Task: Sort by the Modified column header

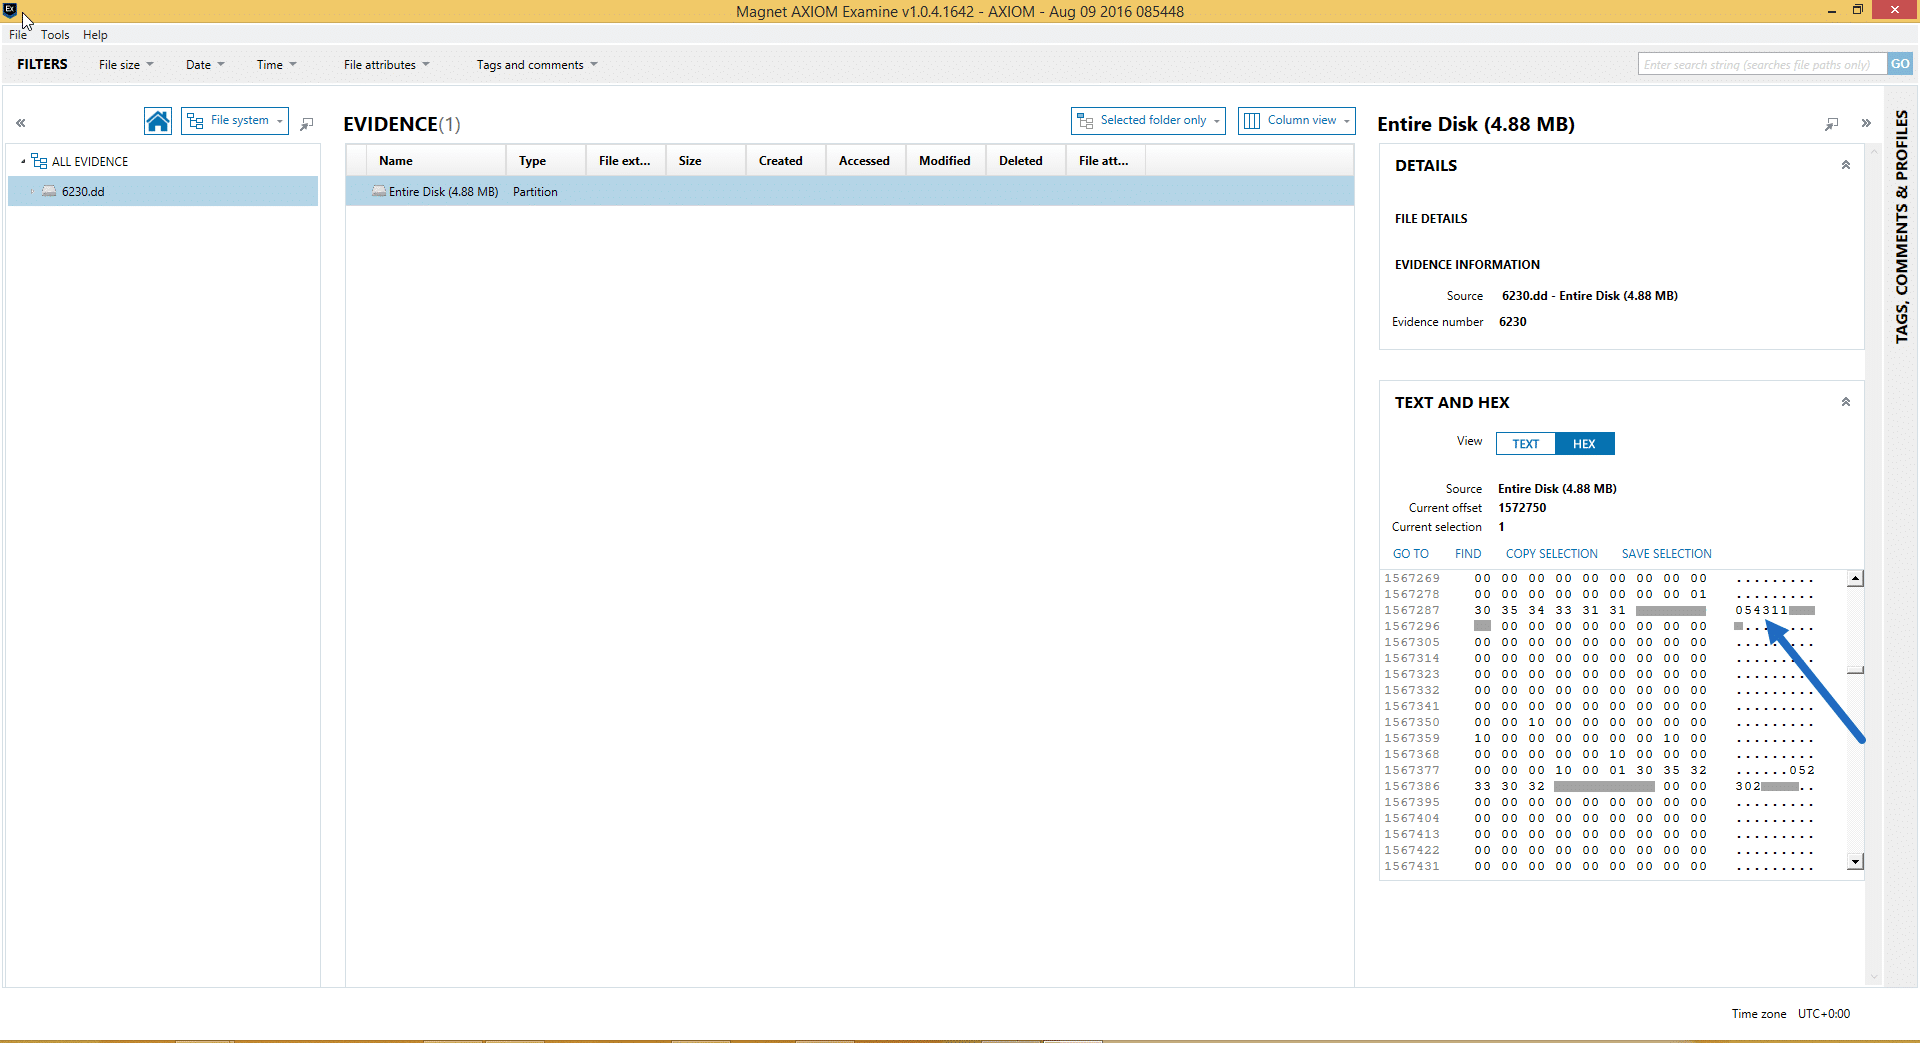Action: [x=946, y=161]
